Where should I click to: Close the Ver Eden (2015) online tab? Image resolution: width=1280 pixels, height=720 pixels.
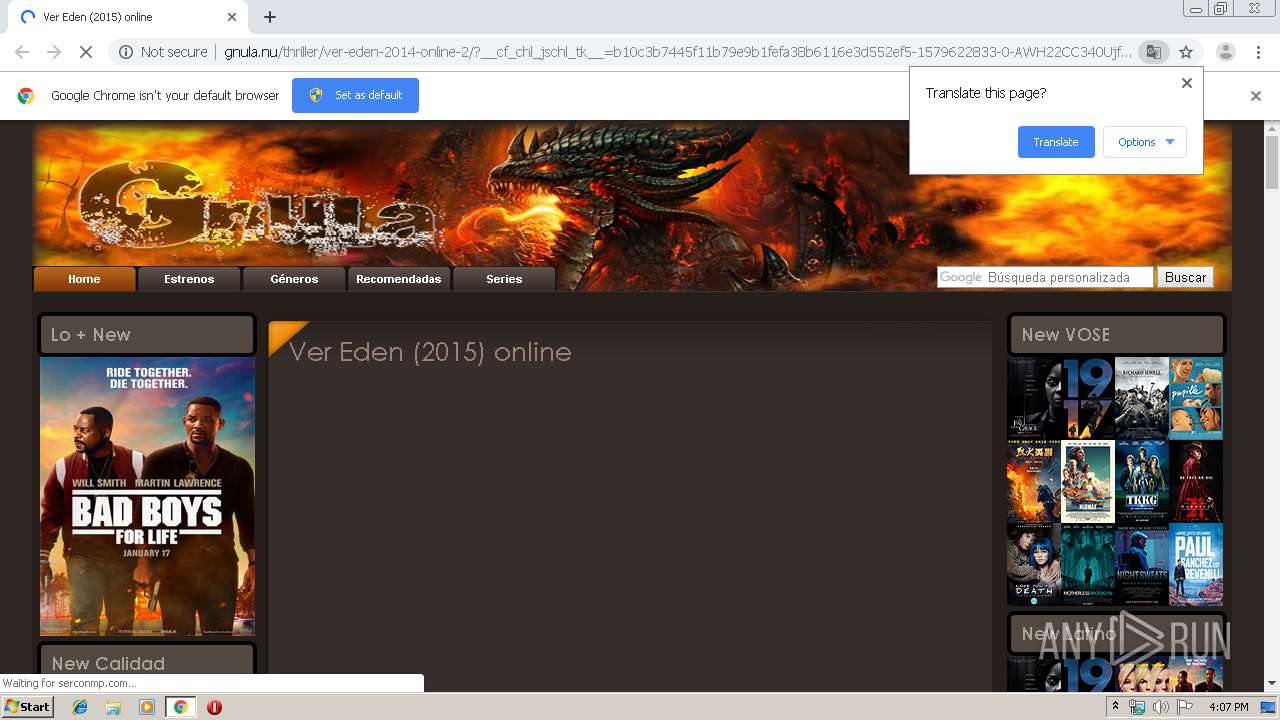pos(232,17)
